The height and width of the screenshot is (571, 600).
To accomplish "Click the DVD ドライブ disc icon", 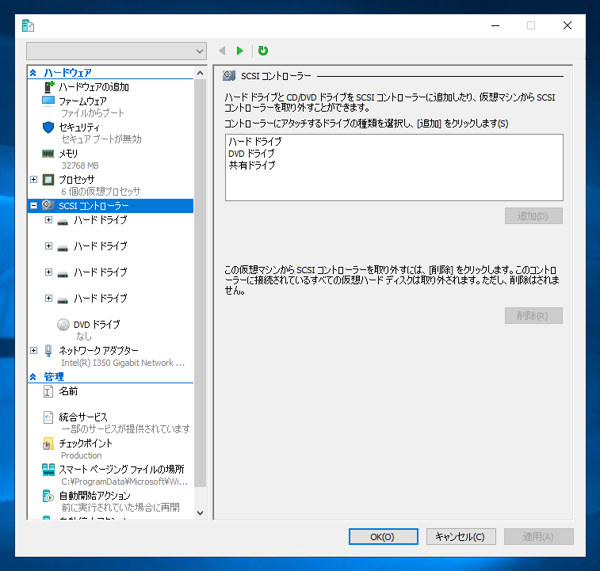I will [63, 325].
